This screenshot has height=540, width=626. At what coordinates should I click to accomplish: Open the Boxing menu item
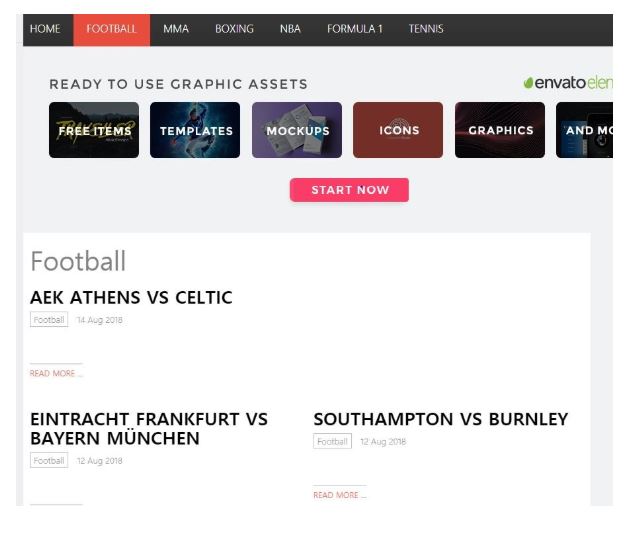234,29
